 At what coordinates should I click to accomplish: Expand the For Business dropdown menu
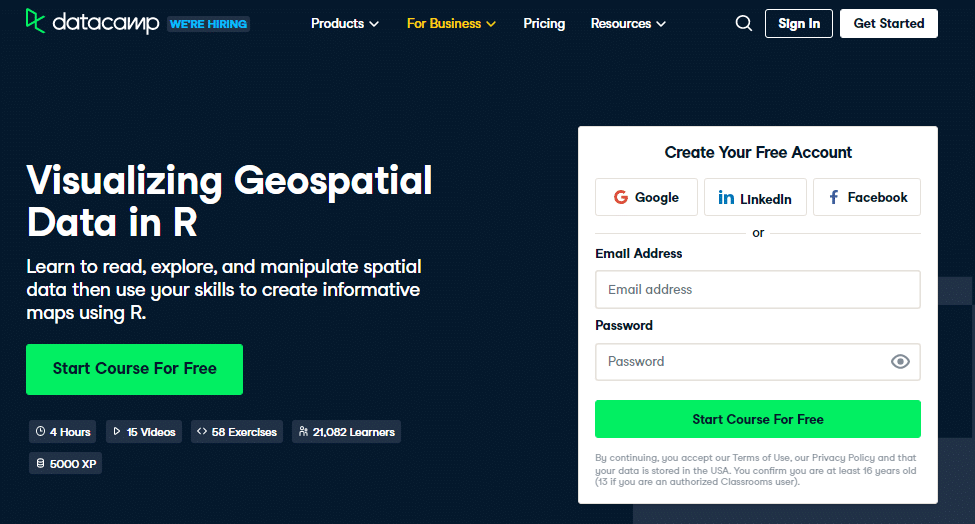tap(451, 24)
